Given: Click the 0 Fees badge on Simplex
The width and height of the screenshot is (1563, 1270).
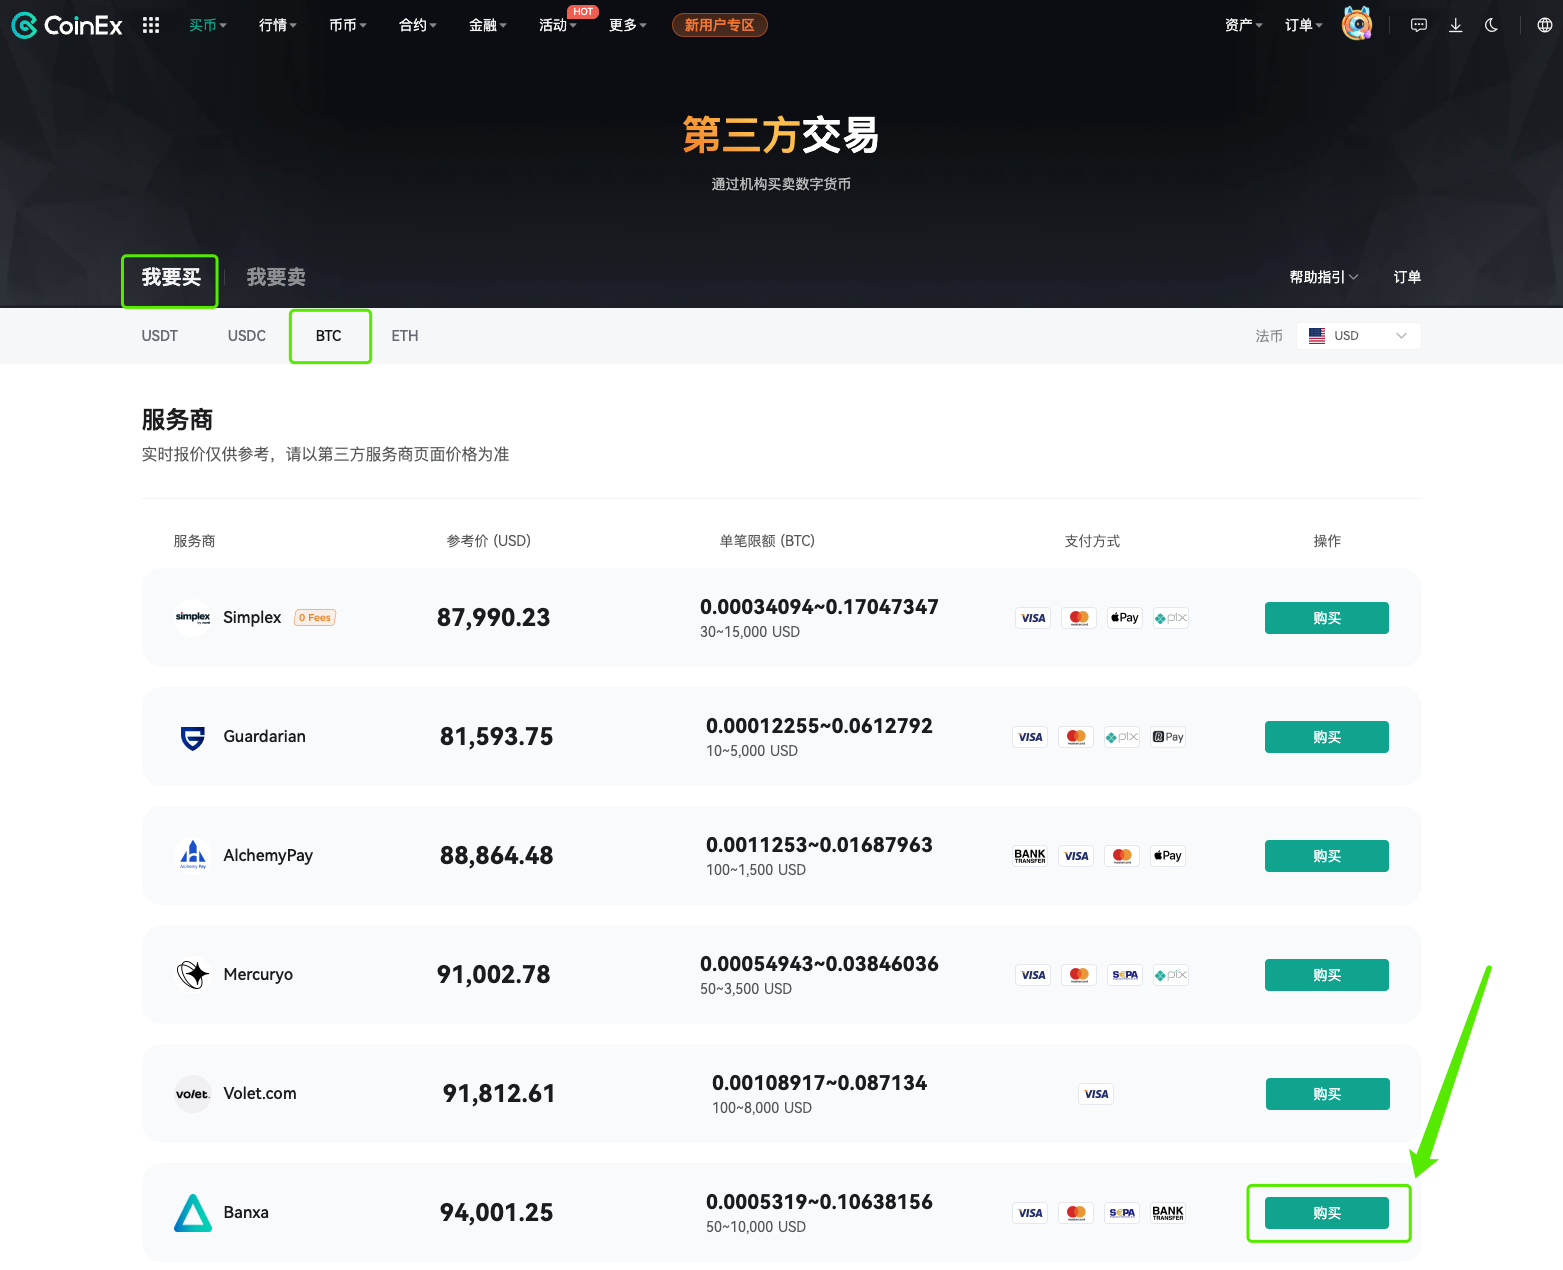Looking at the screenshot, I should tap(315, 618).
